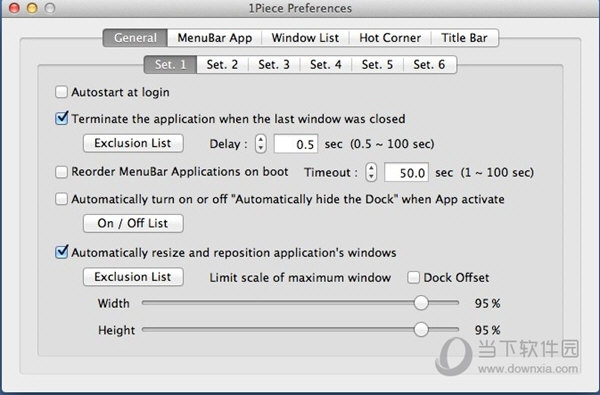Viewport: 600px width, 395px height.
Task: Switch to the MenuBar App tab
Action: point(215,38)
